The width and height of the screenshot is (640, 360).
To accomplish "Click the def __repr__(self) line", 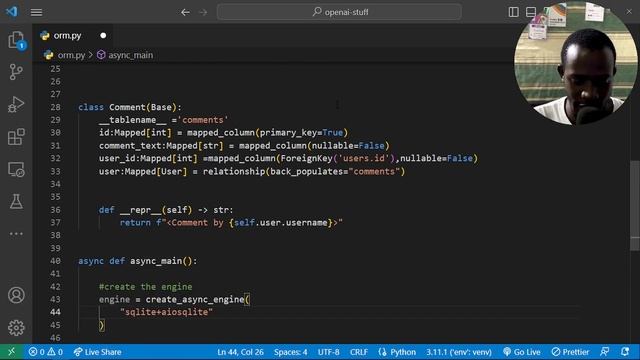I will (x=166, y=210).
